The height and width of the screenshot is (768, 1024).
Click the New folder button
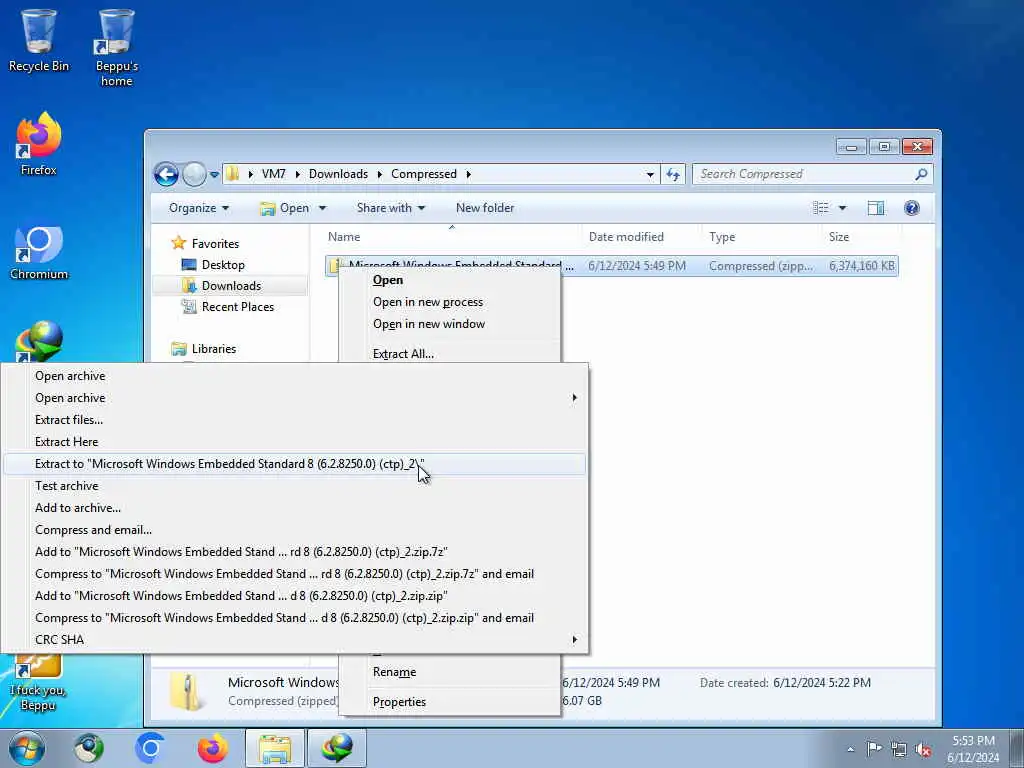click(485, 208)
